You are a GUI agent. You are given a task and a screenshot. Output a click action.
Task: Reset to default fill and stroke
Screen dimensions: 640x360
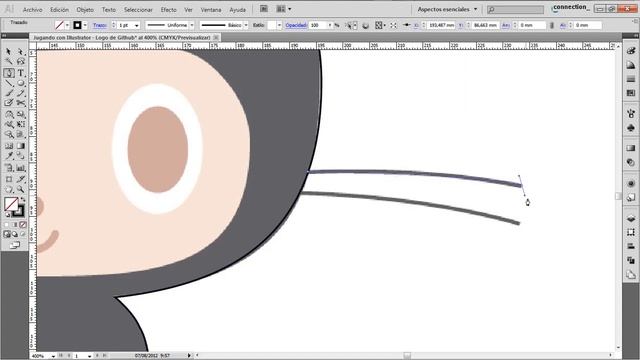tap(8, 214)
